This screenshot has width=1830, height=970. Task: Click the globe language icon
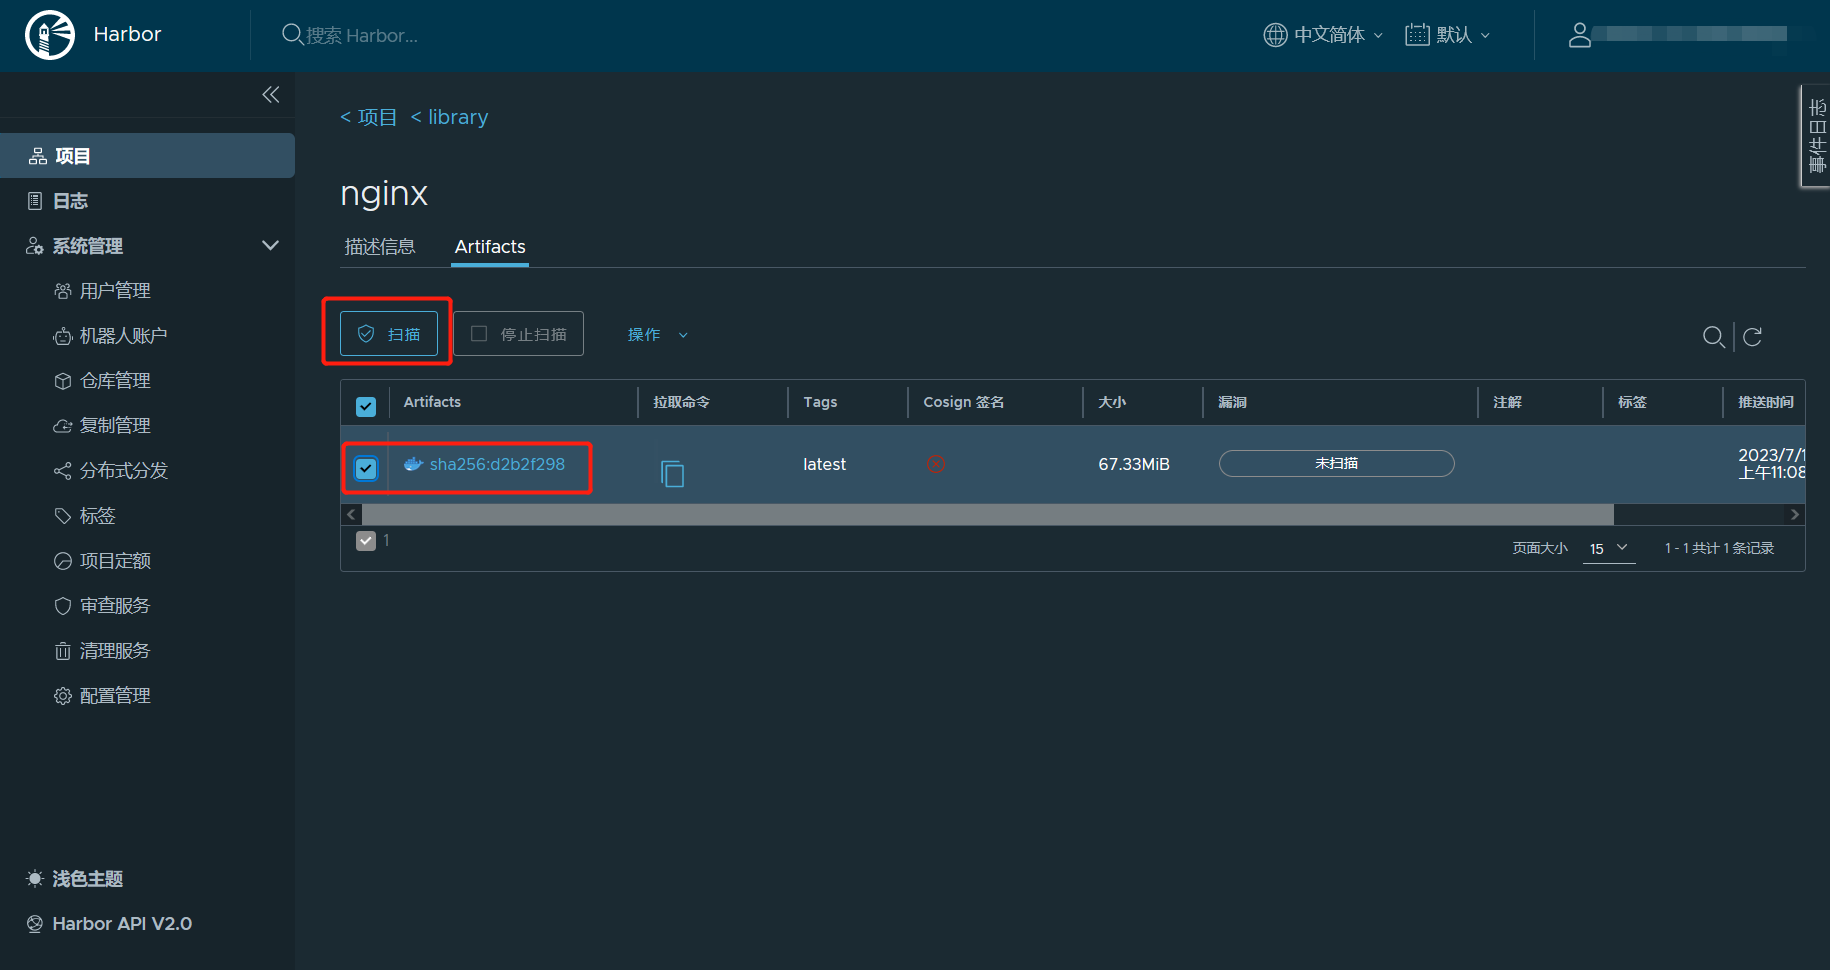(1275, 35)
